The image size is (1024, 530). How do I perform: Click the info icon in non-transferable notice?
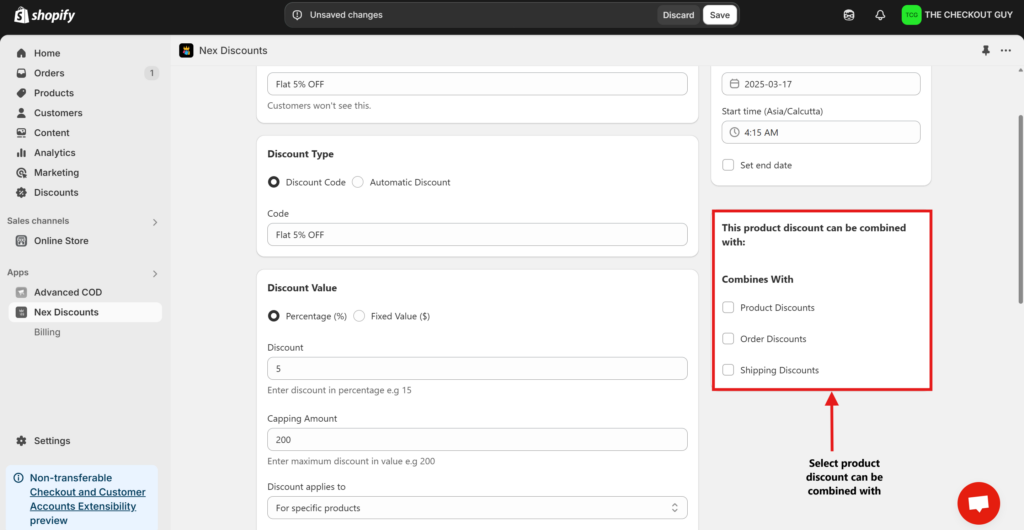point(18,478)
